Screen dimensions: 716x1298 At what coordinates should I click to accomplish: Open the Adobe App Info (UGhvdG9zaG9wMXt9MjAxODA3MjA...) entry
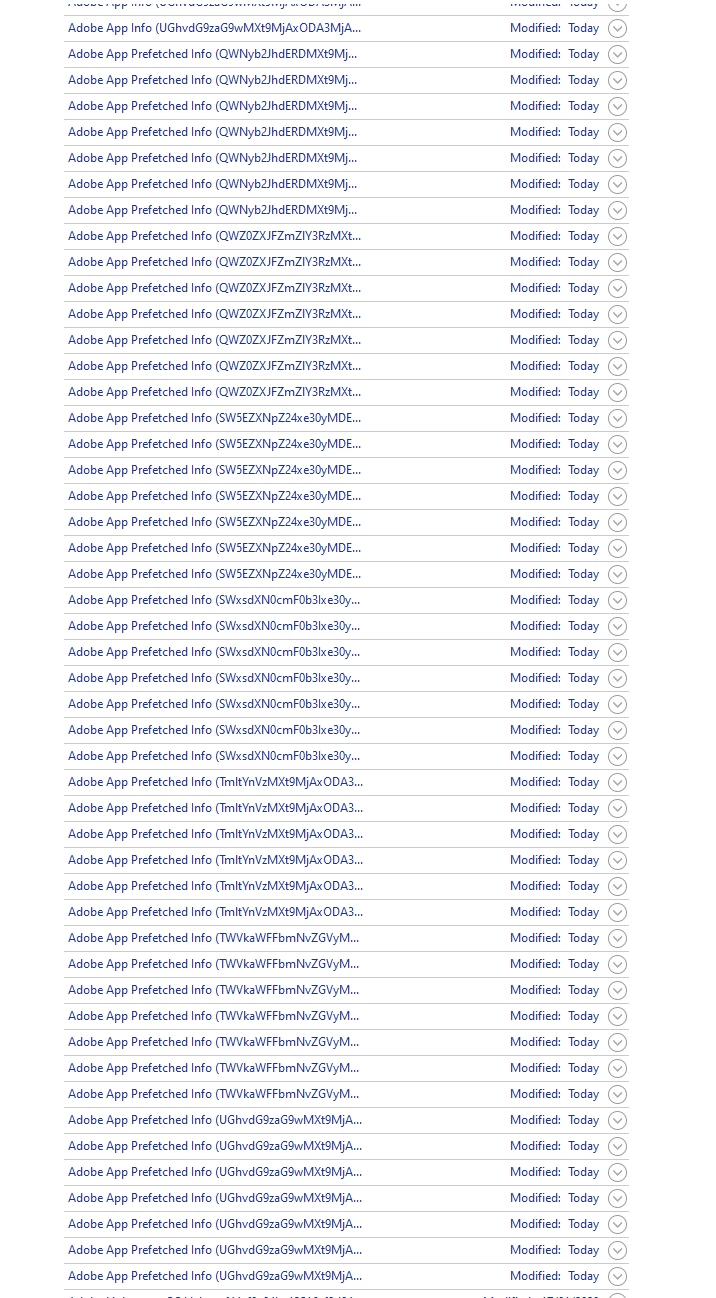coord(215,28)
